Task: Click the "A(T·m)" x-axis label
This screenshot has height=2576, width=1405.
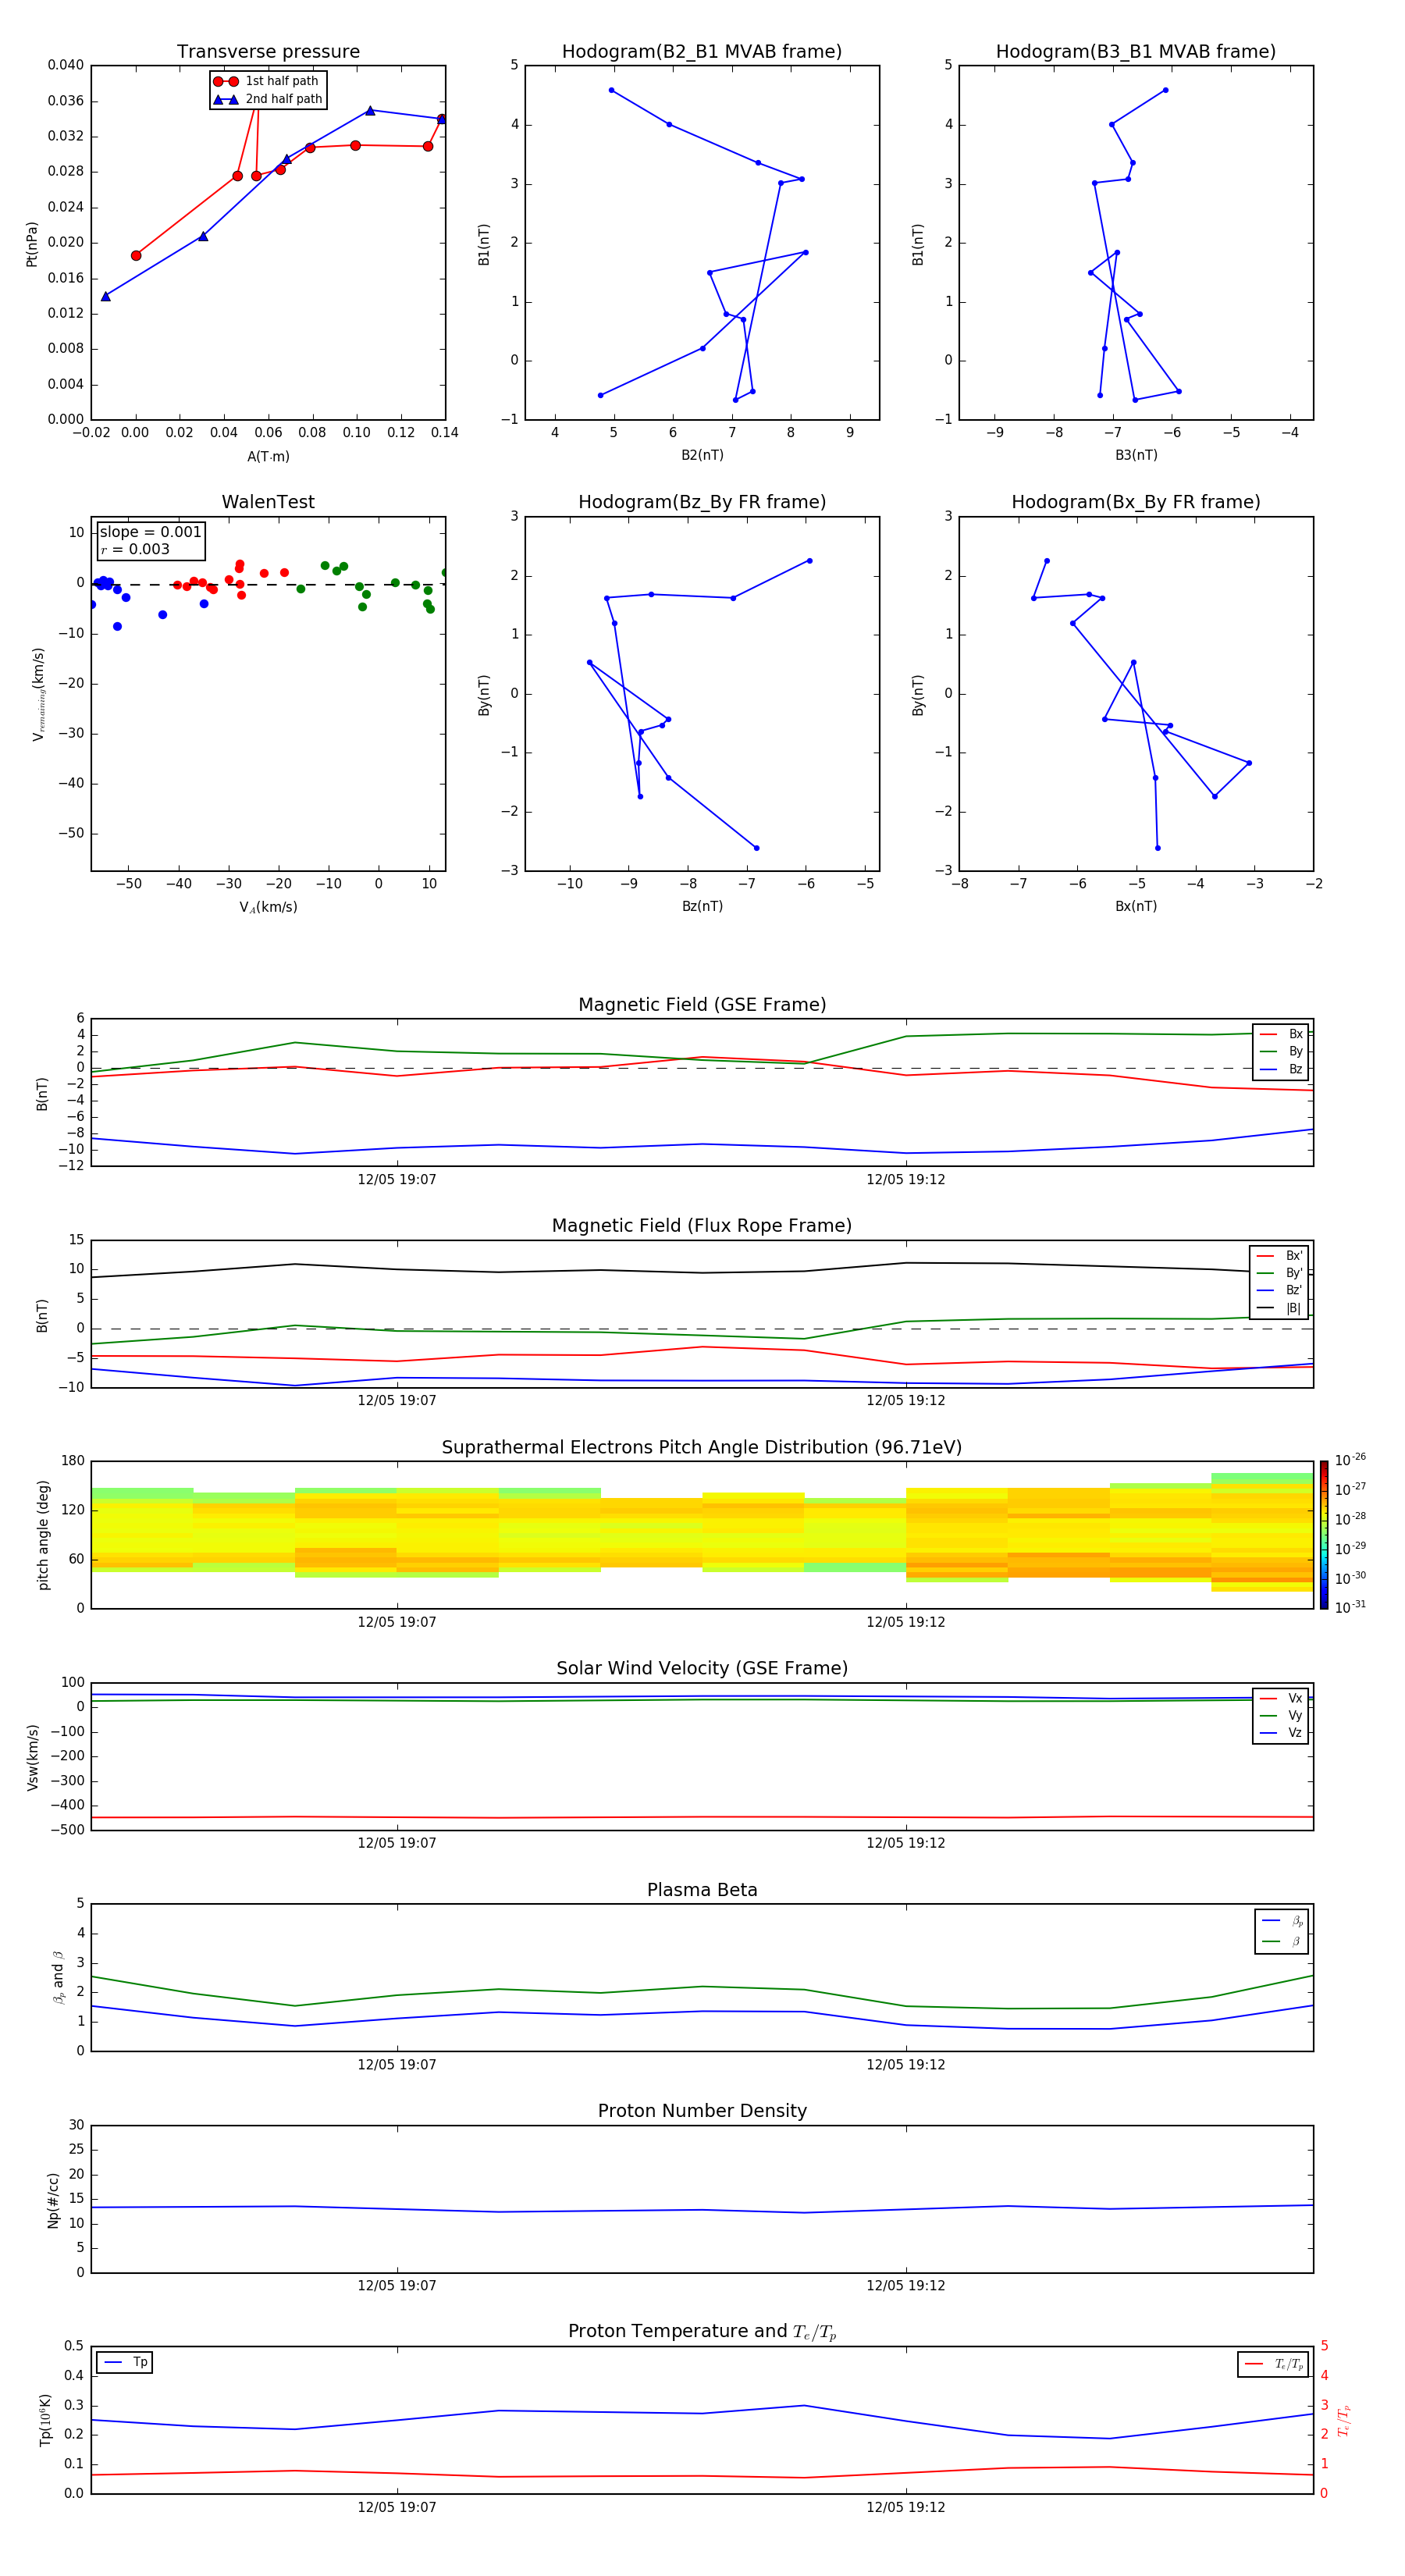Action: click(x=268, y=456)
